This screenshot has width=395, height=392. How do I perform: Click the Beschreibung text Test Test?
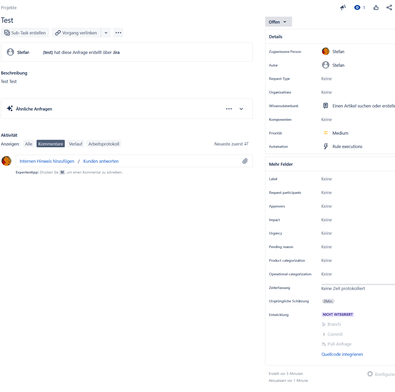(x=9, y=81)
